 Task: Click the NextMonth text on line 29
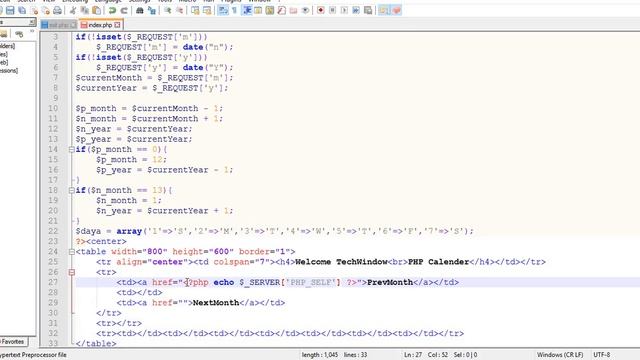click(216, 303)
